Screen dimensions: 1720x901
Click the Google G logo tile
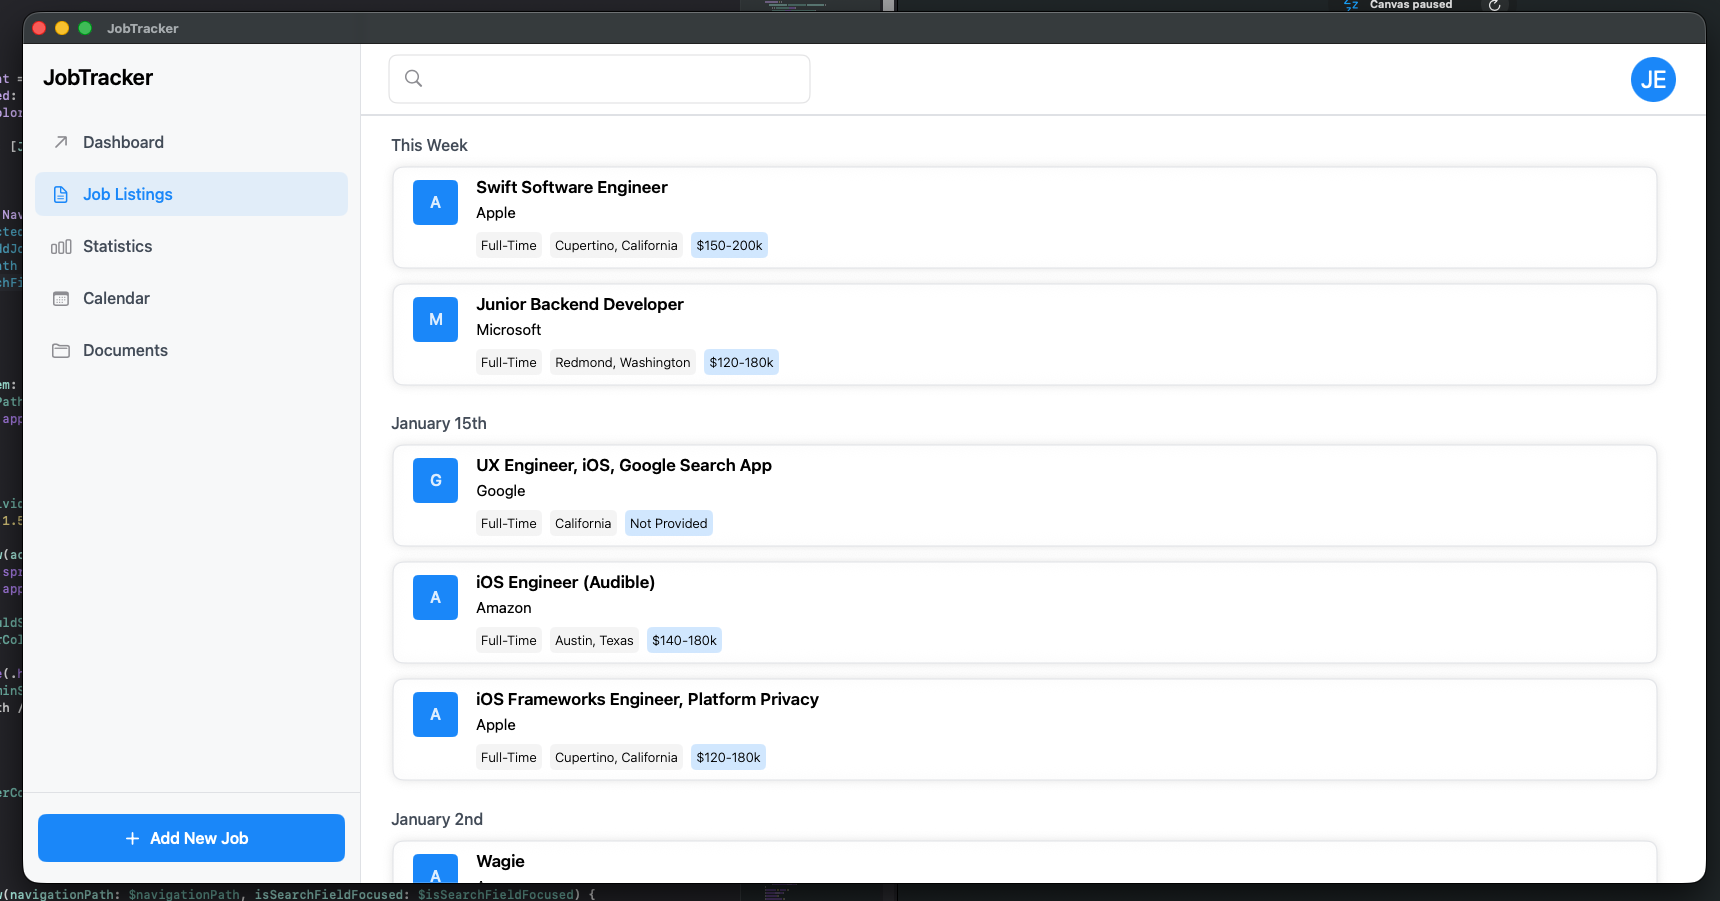435,480
